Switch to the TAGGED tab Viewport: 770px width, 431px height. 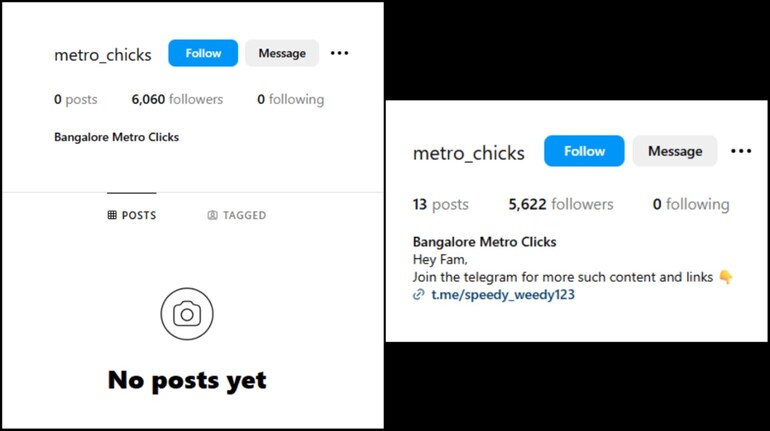coord(237,215)
